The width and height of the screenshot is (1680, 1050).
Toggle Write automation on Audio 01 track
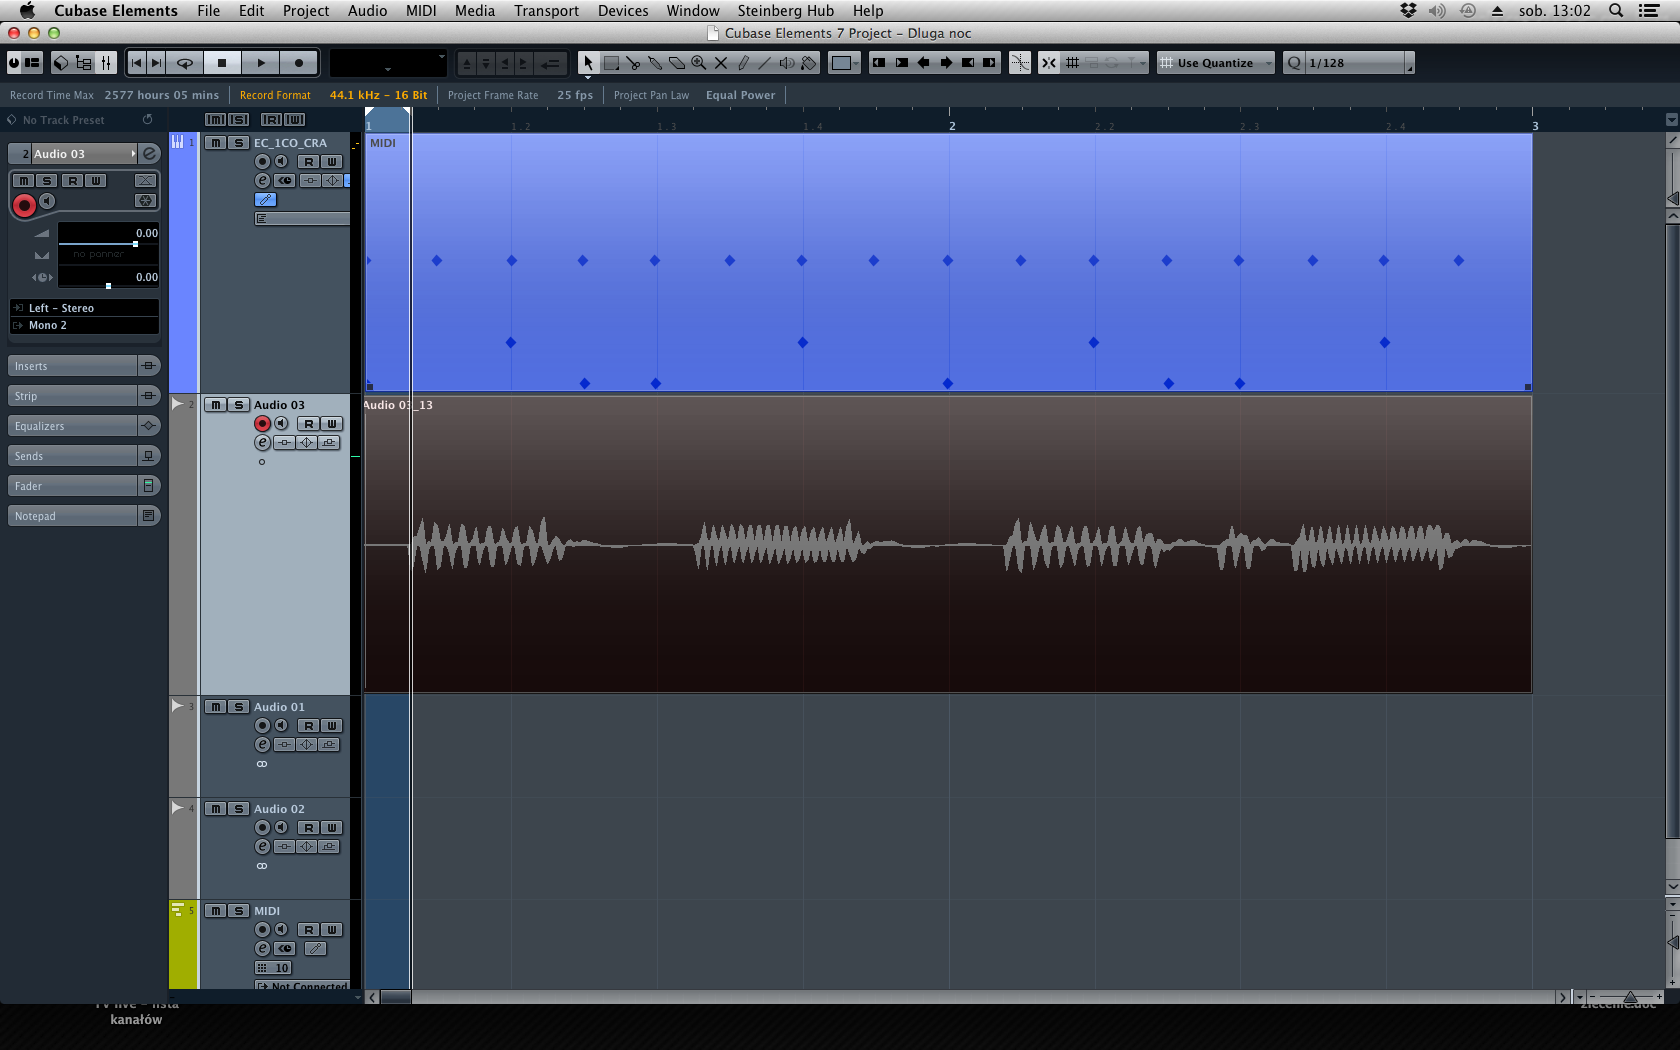click(x=331, y=726)
